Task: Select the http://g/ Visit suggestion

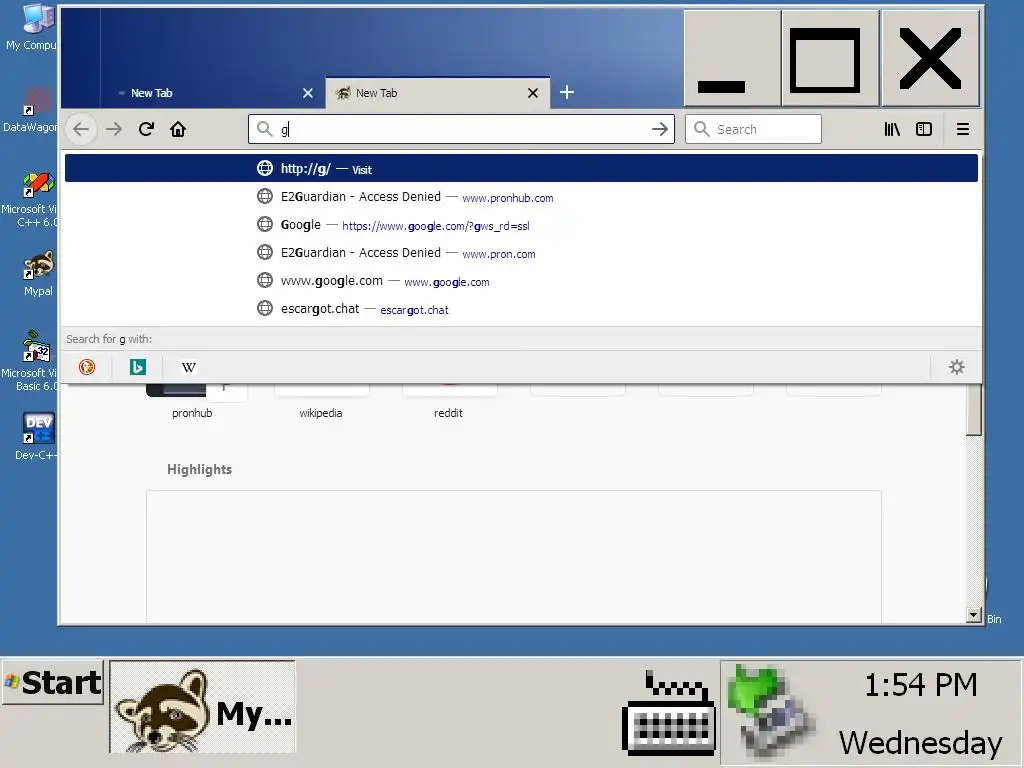Action: click(521, 168)
